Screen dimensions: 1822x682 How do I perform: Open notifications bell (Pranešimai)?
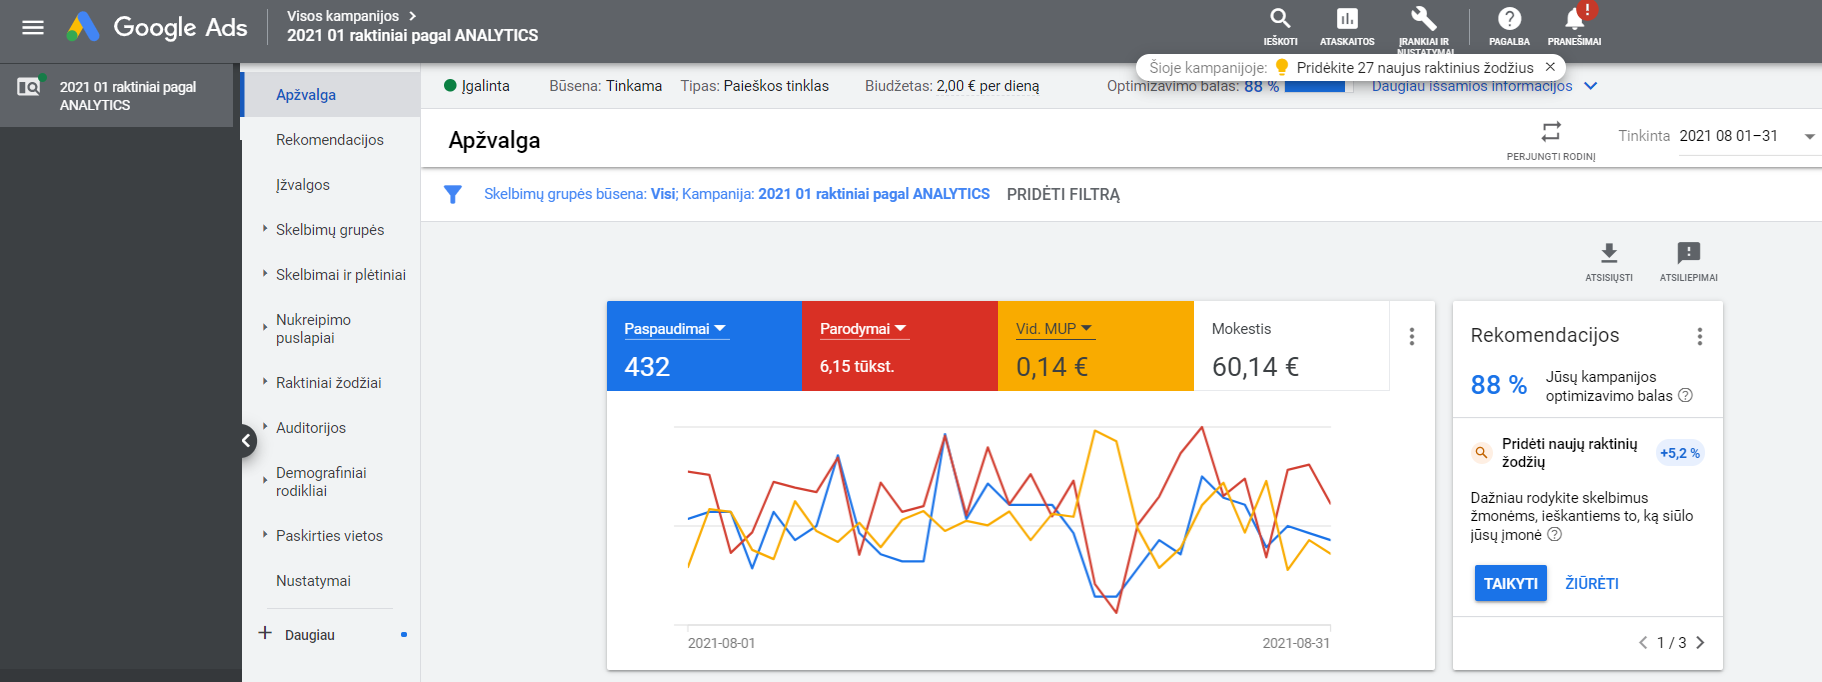click(x=1574, y=27)
